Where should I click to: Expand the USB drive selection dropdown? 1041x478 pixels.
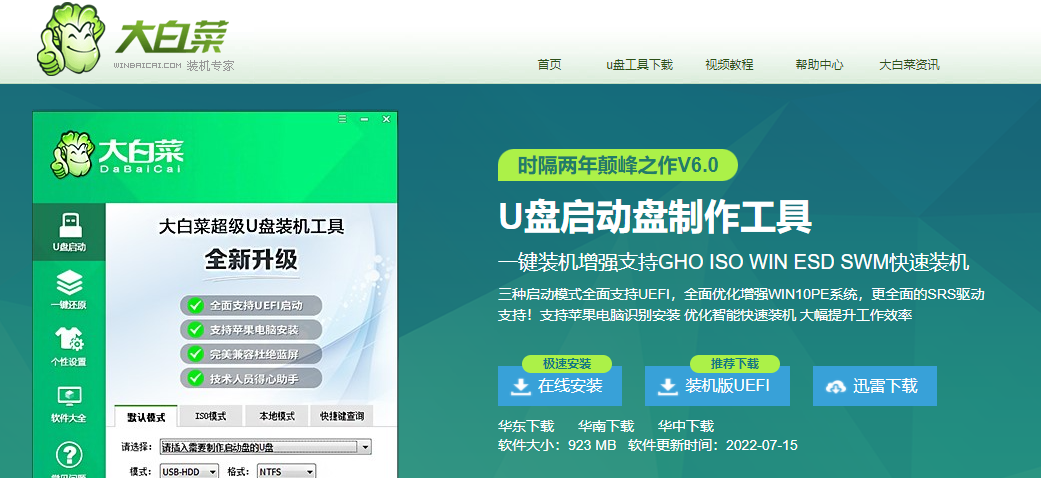tap(365, 446)
